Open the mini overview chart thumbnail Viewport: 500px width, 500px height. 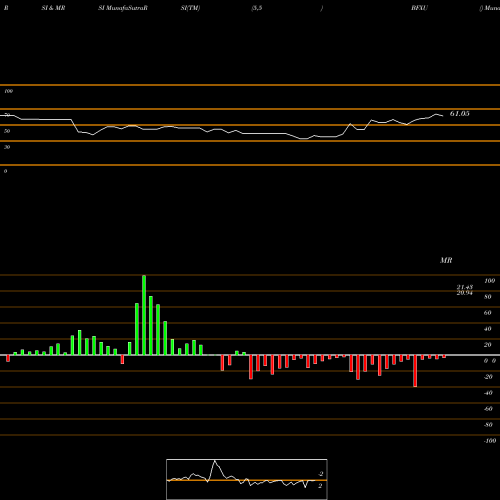click(x=247, y=479)
